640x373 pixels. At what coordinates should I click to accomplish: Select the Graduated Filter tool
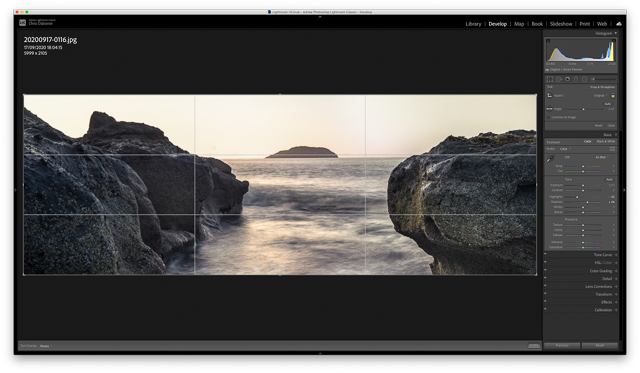(x=576, y=79)
